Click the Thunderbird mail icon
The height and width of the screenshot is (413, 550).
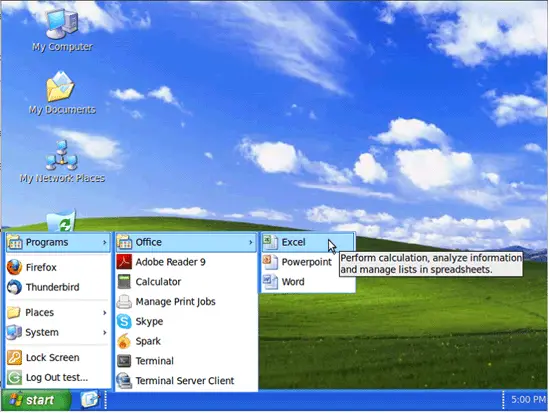point(14,287)
